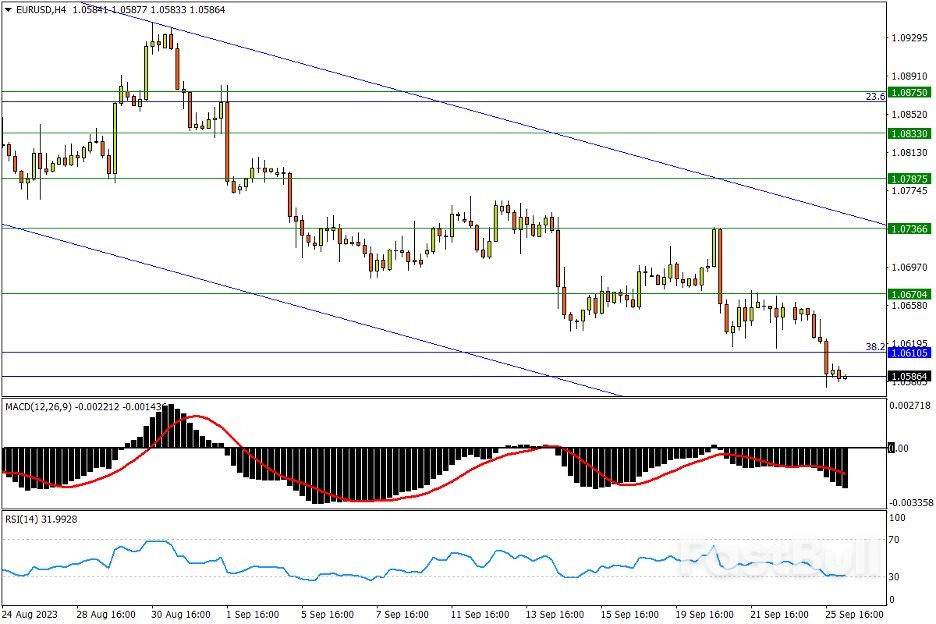936x624 pixels.
Task: Click the EURUSD,H4 chart title
Action: (35, 10)
